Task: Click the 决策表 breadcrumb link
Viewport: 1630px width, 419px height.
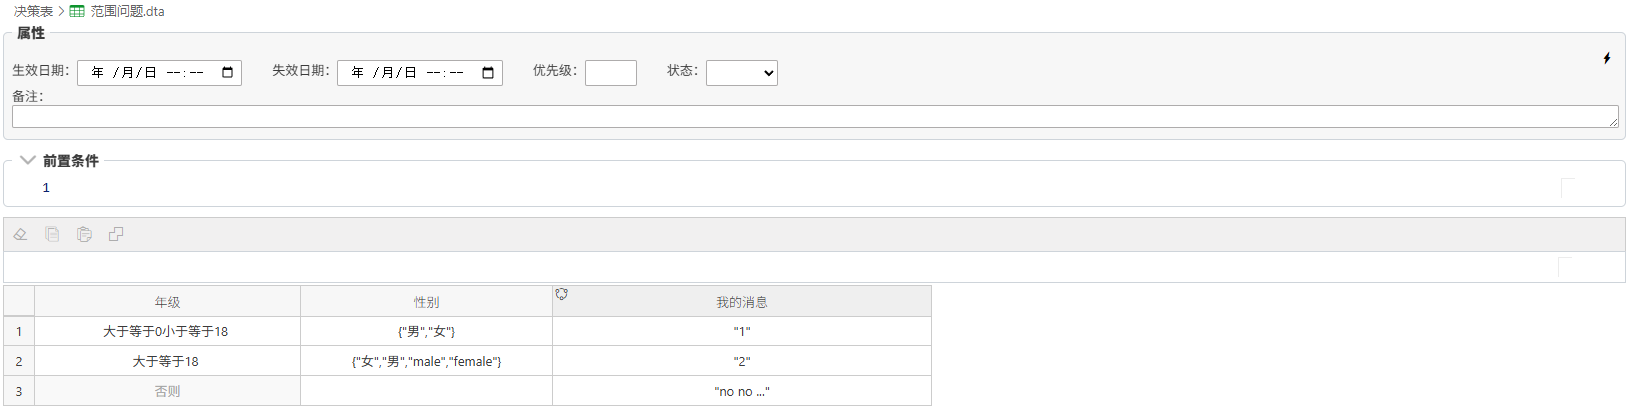Action: coord(33,12)
